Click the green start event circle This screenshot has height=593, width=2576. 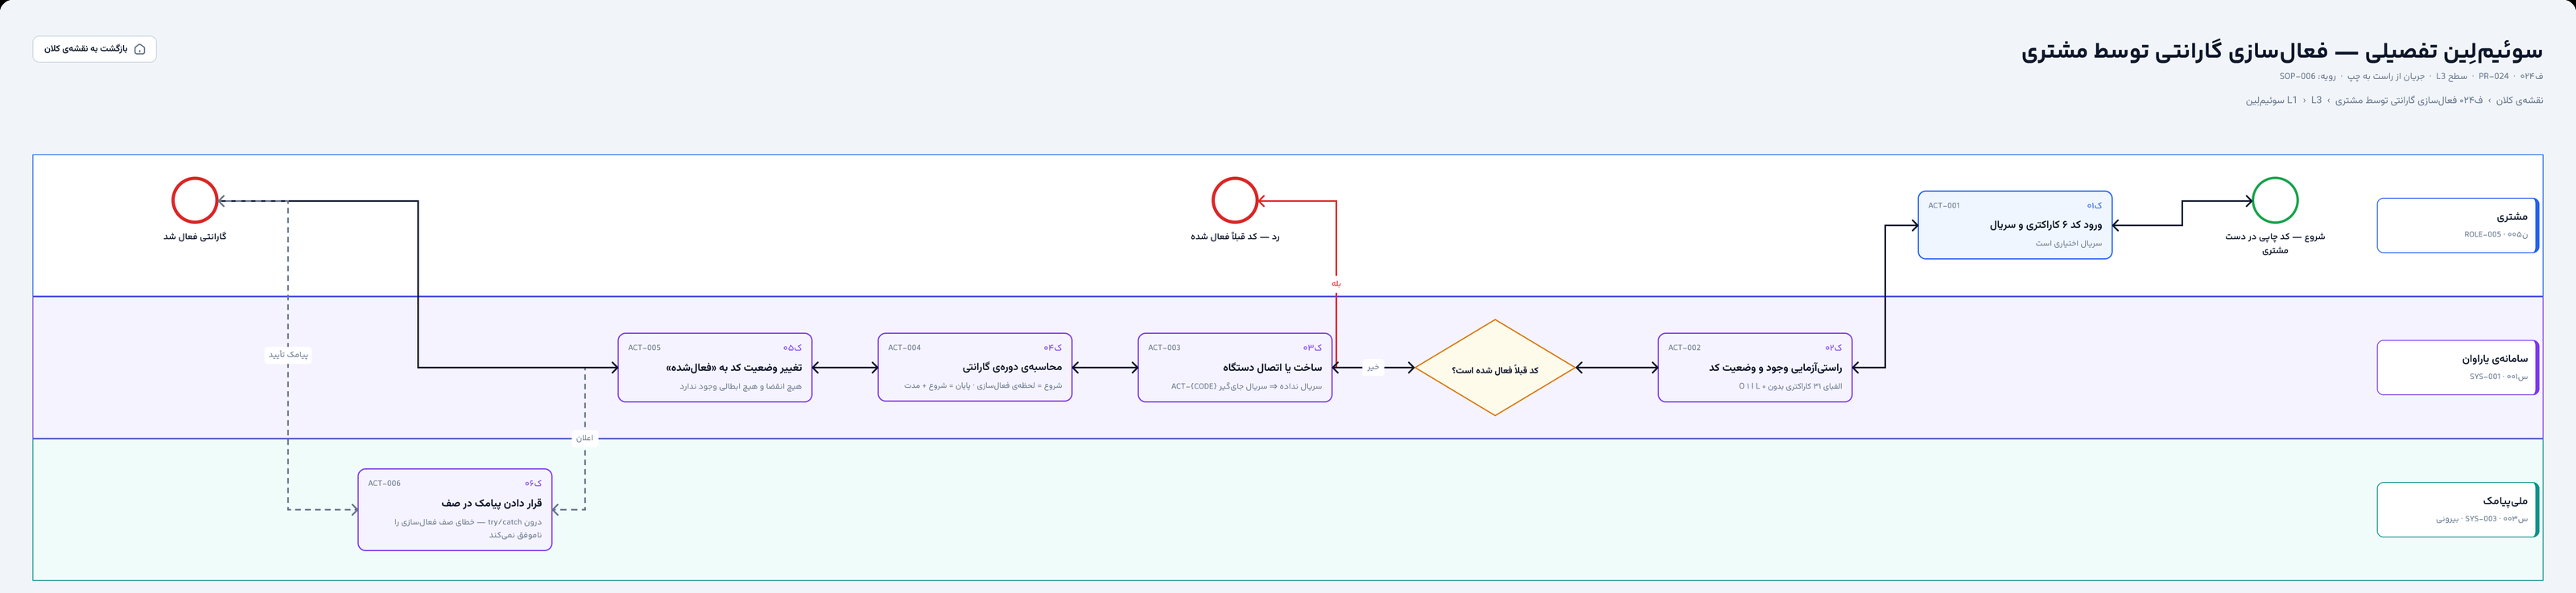(x=2274, y=200)
